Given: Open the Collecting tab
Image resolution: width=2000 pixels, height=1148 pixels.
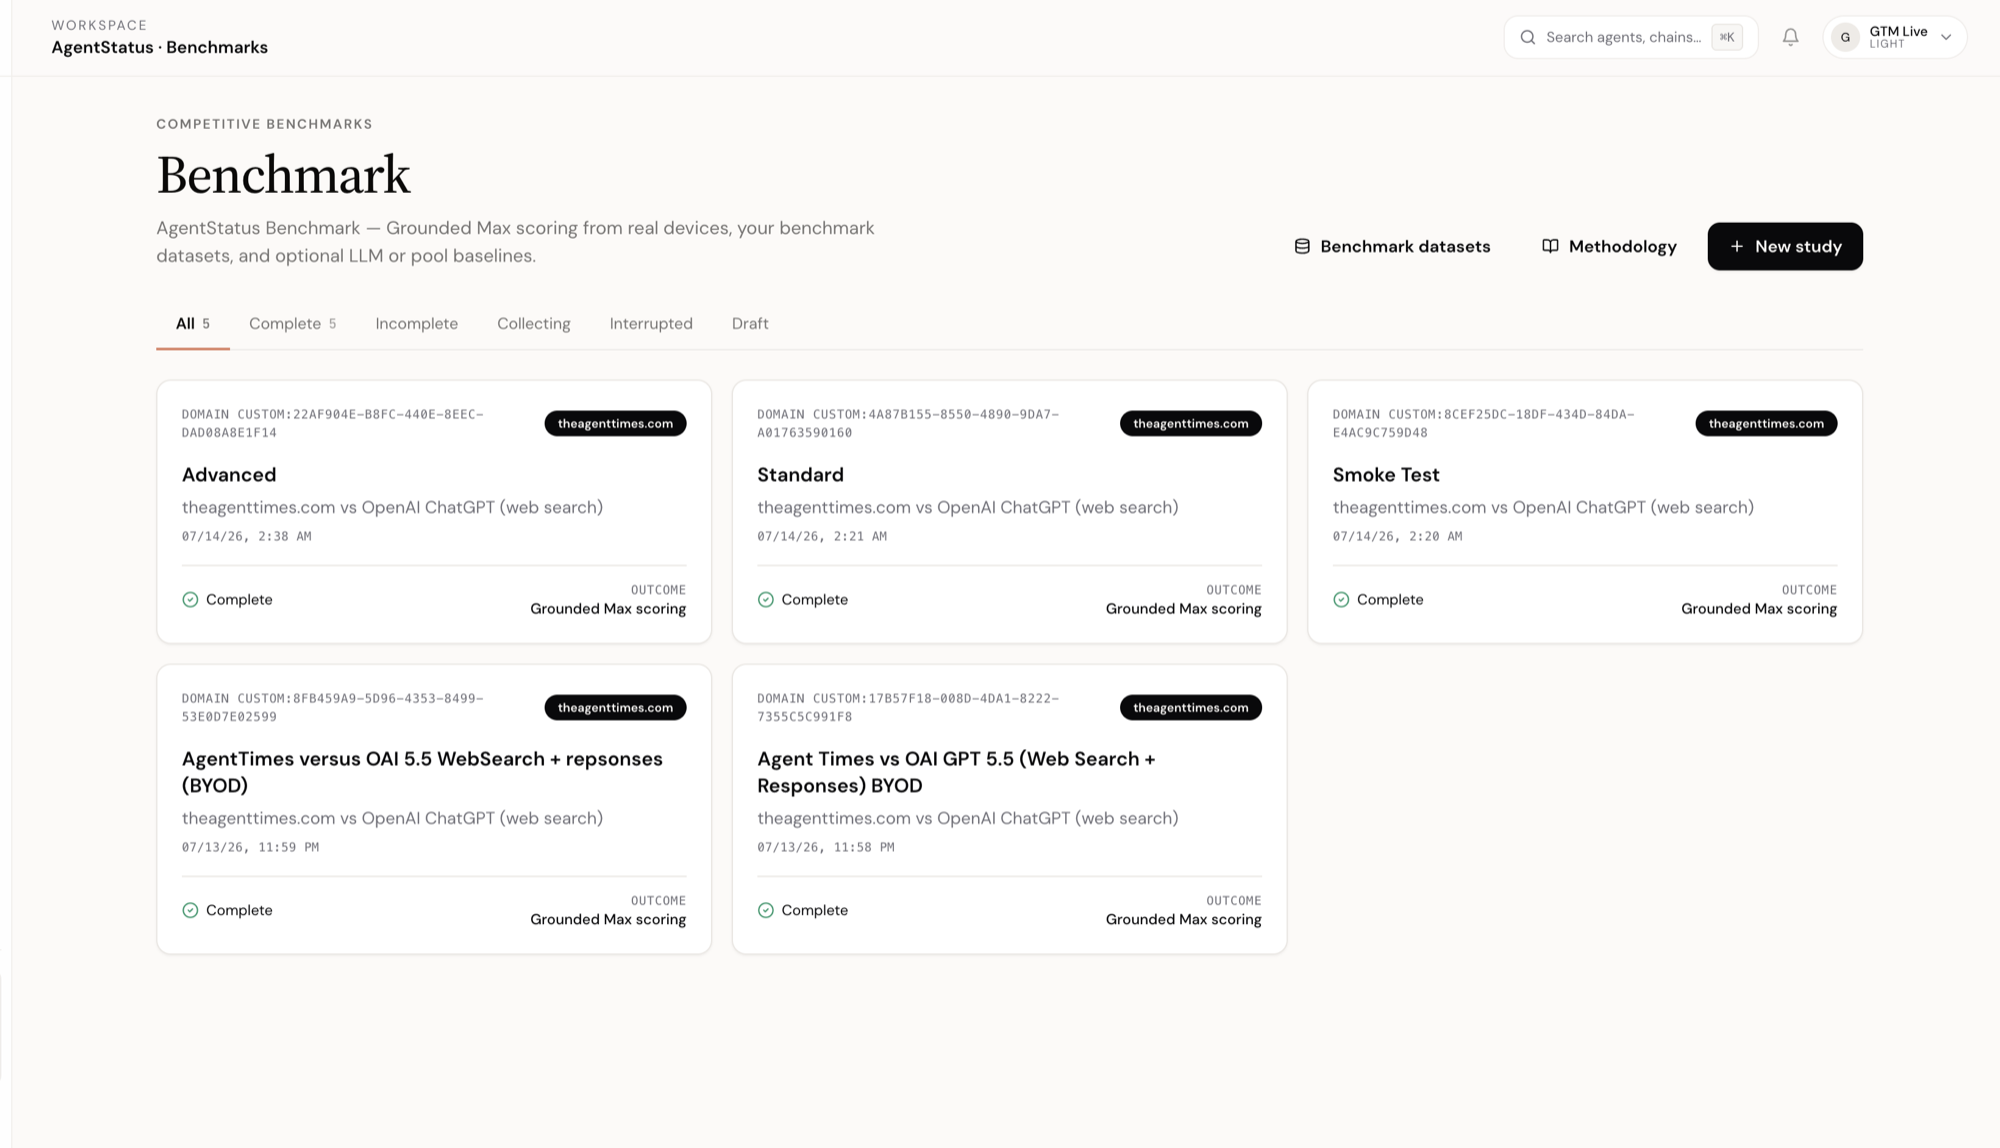Looking at the screenshot, I should pyautogui.click(x=533, y=324).
